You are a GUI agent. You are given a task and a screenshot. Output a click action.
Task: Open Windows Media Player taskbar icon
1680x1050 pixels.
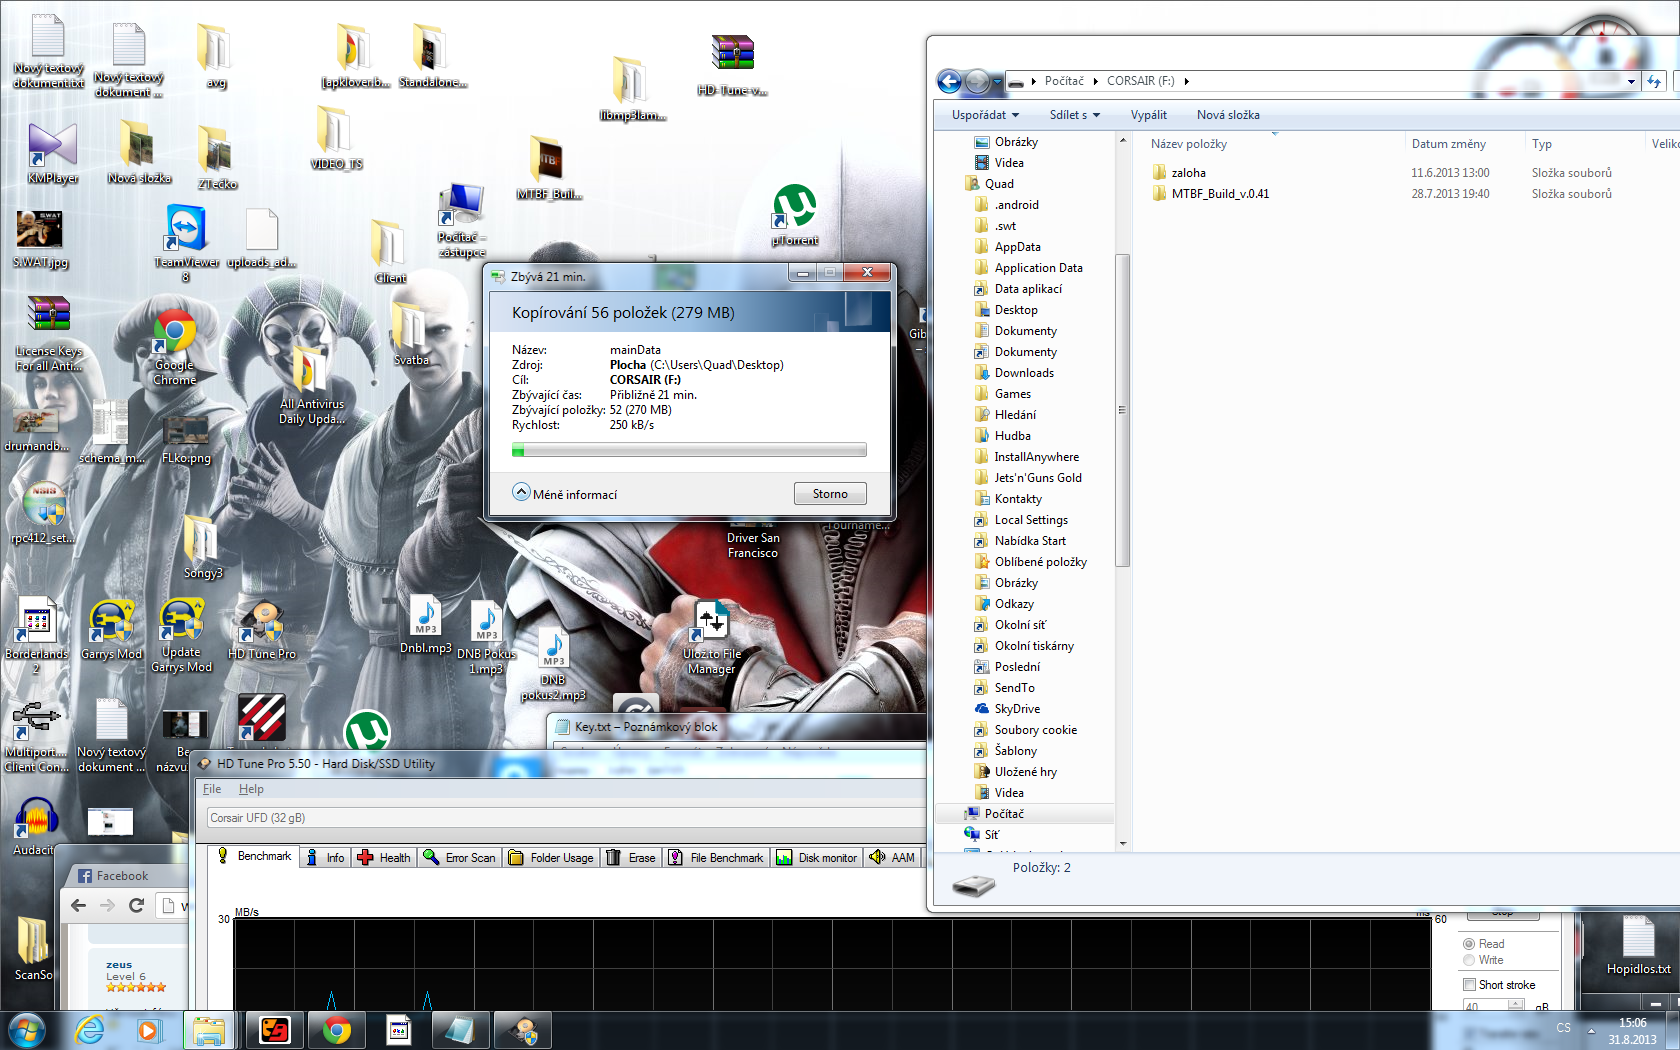coord(149,1030)
